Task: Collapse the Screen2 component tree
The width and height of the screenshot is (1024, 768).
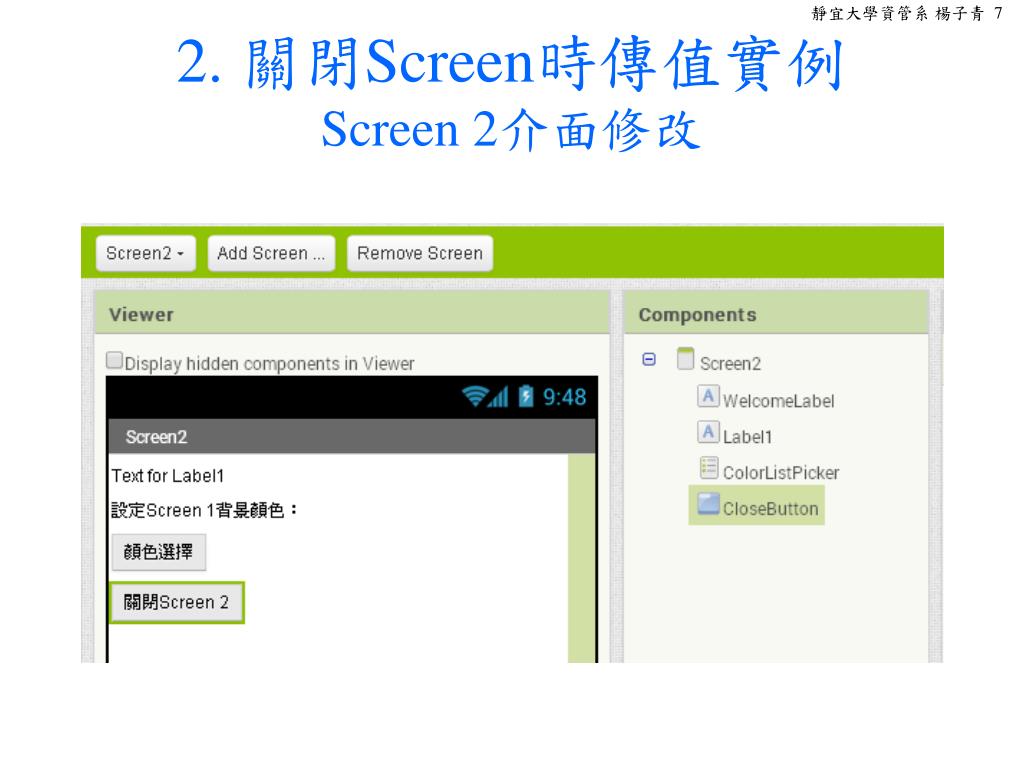Action: pyautogui.click(x=648, y=359)
